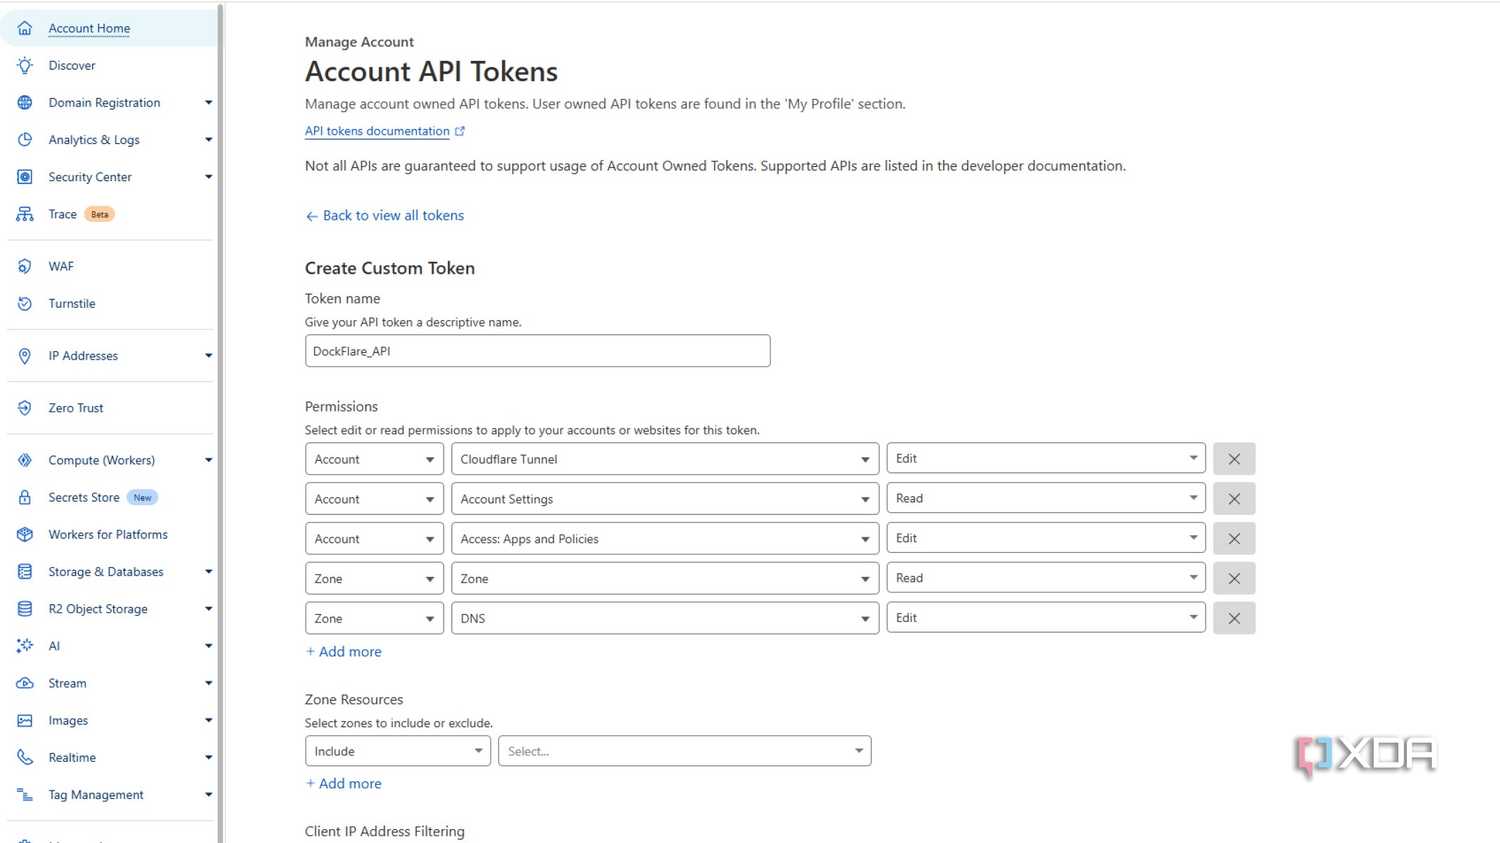Open the DNS permission dropdown
1500x843 pixels.
coord(665,618)
